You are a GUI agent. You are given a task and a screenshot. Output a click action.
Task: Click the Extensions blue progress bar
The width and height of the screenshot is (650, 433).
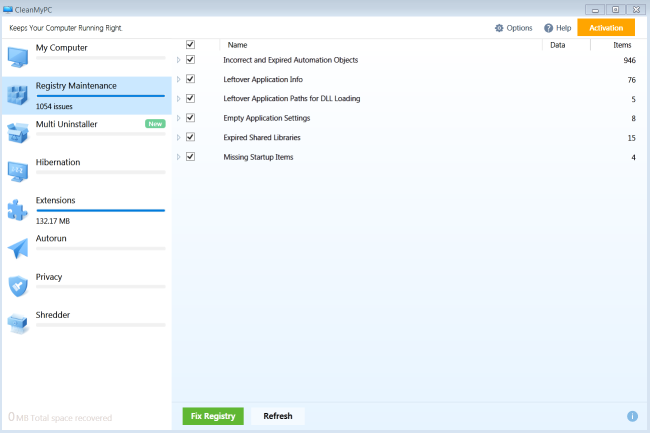[x=100, y=210]
